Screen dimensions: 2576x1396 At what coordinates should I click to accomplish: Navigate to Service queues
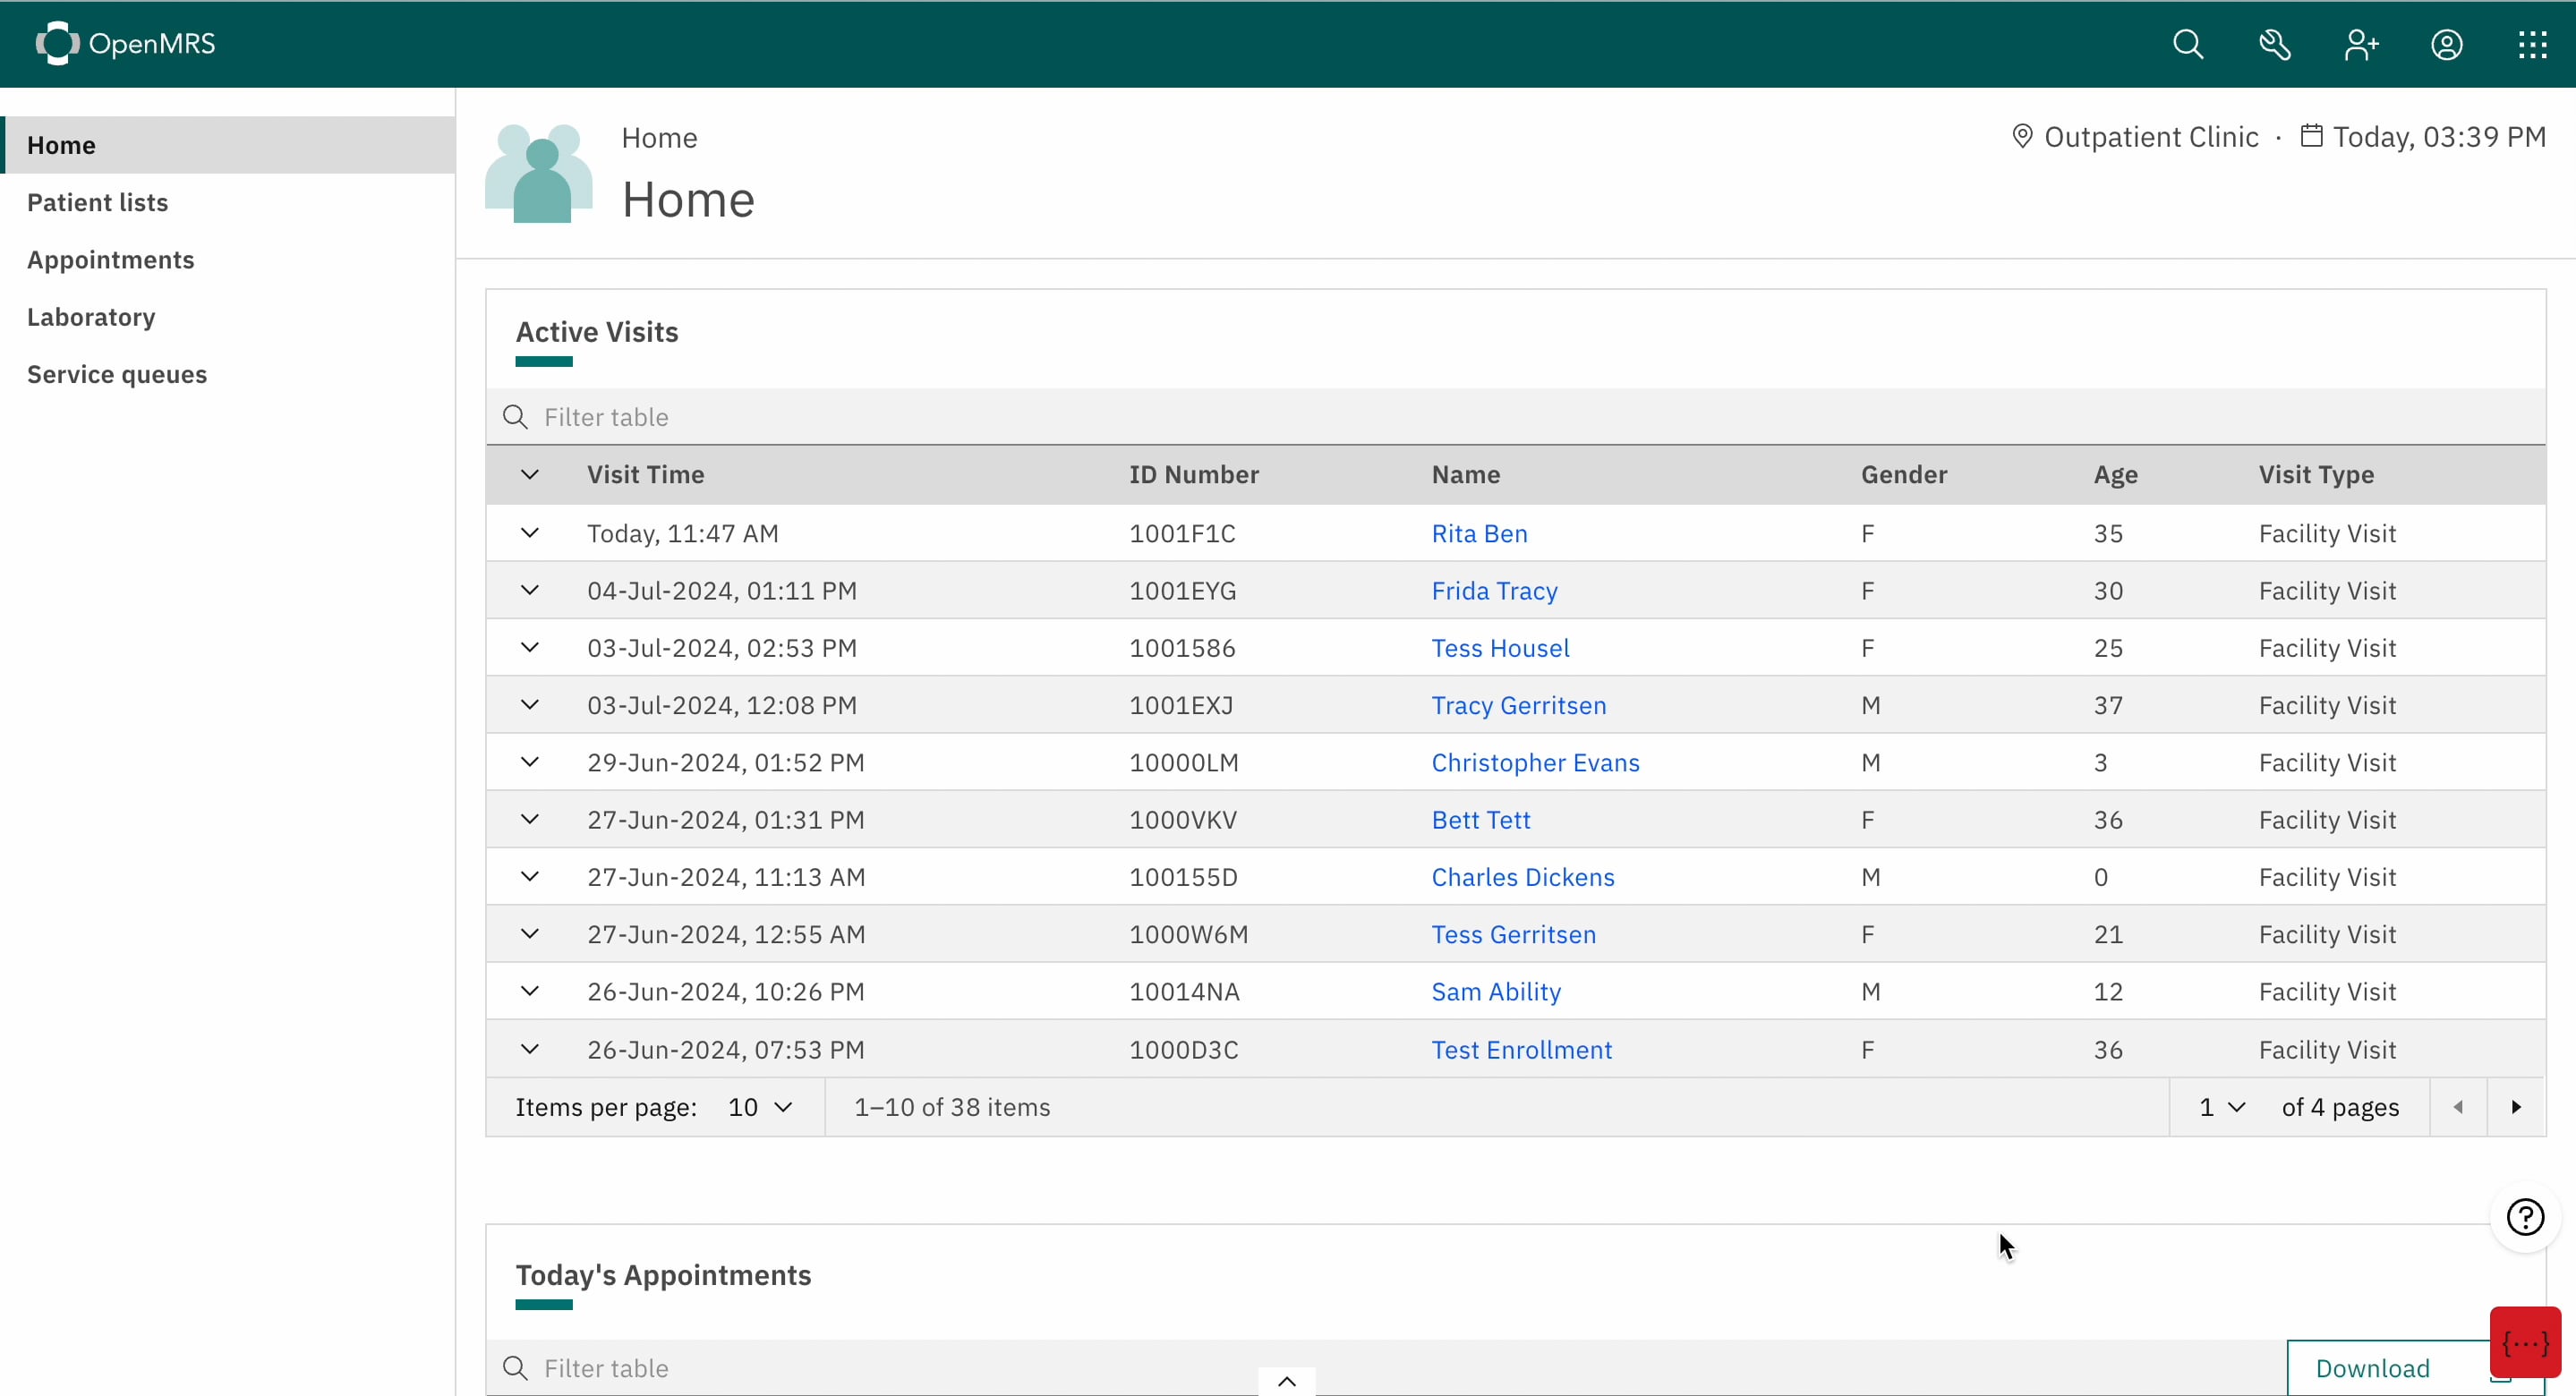pos(117,374)
